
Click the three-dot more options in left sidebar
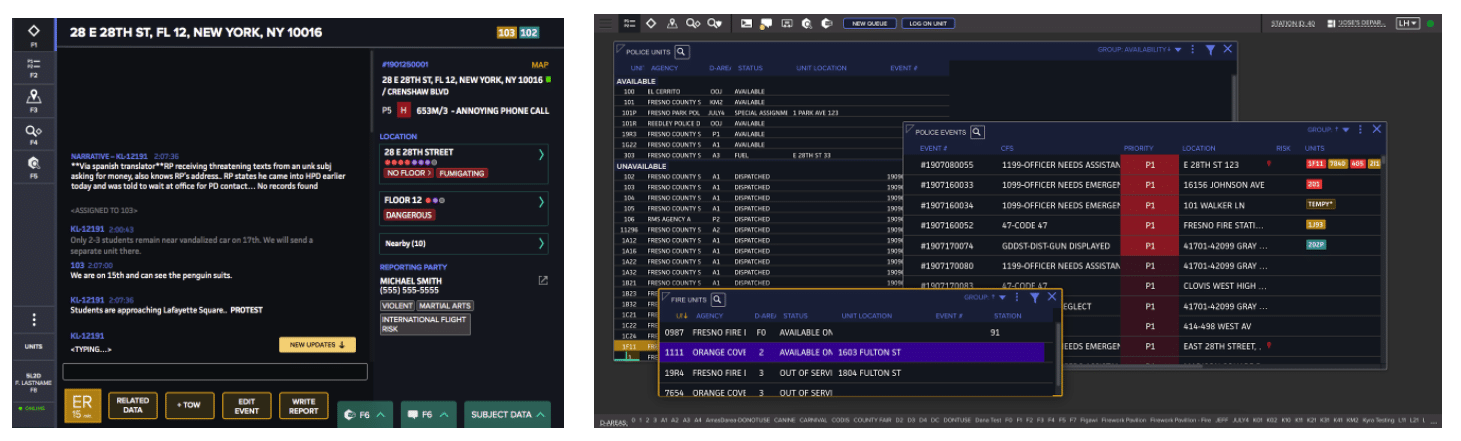coord(34,320)
